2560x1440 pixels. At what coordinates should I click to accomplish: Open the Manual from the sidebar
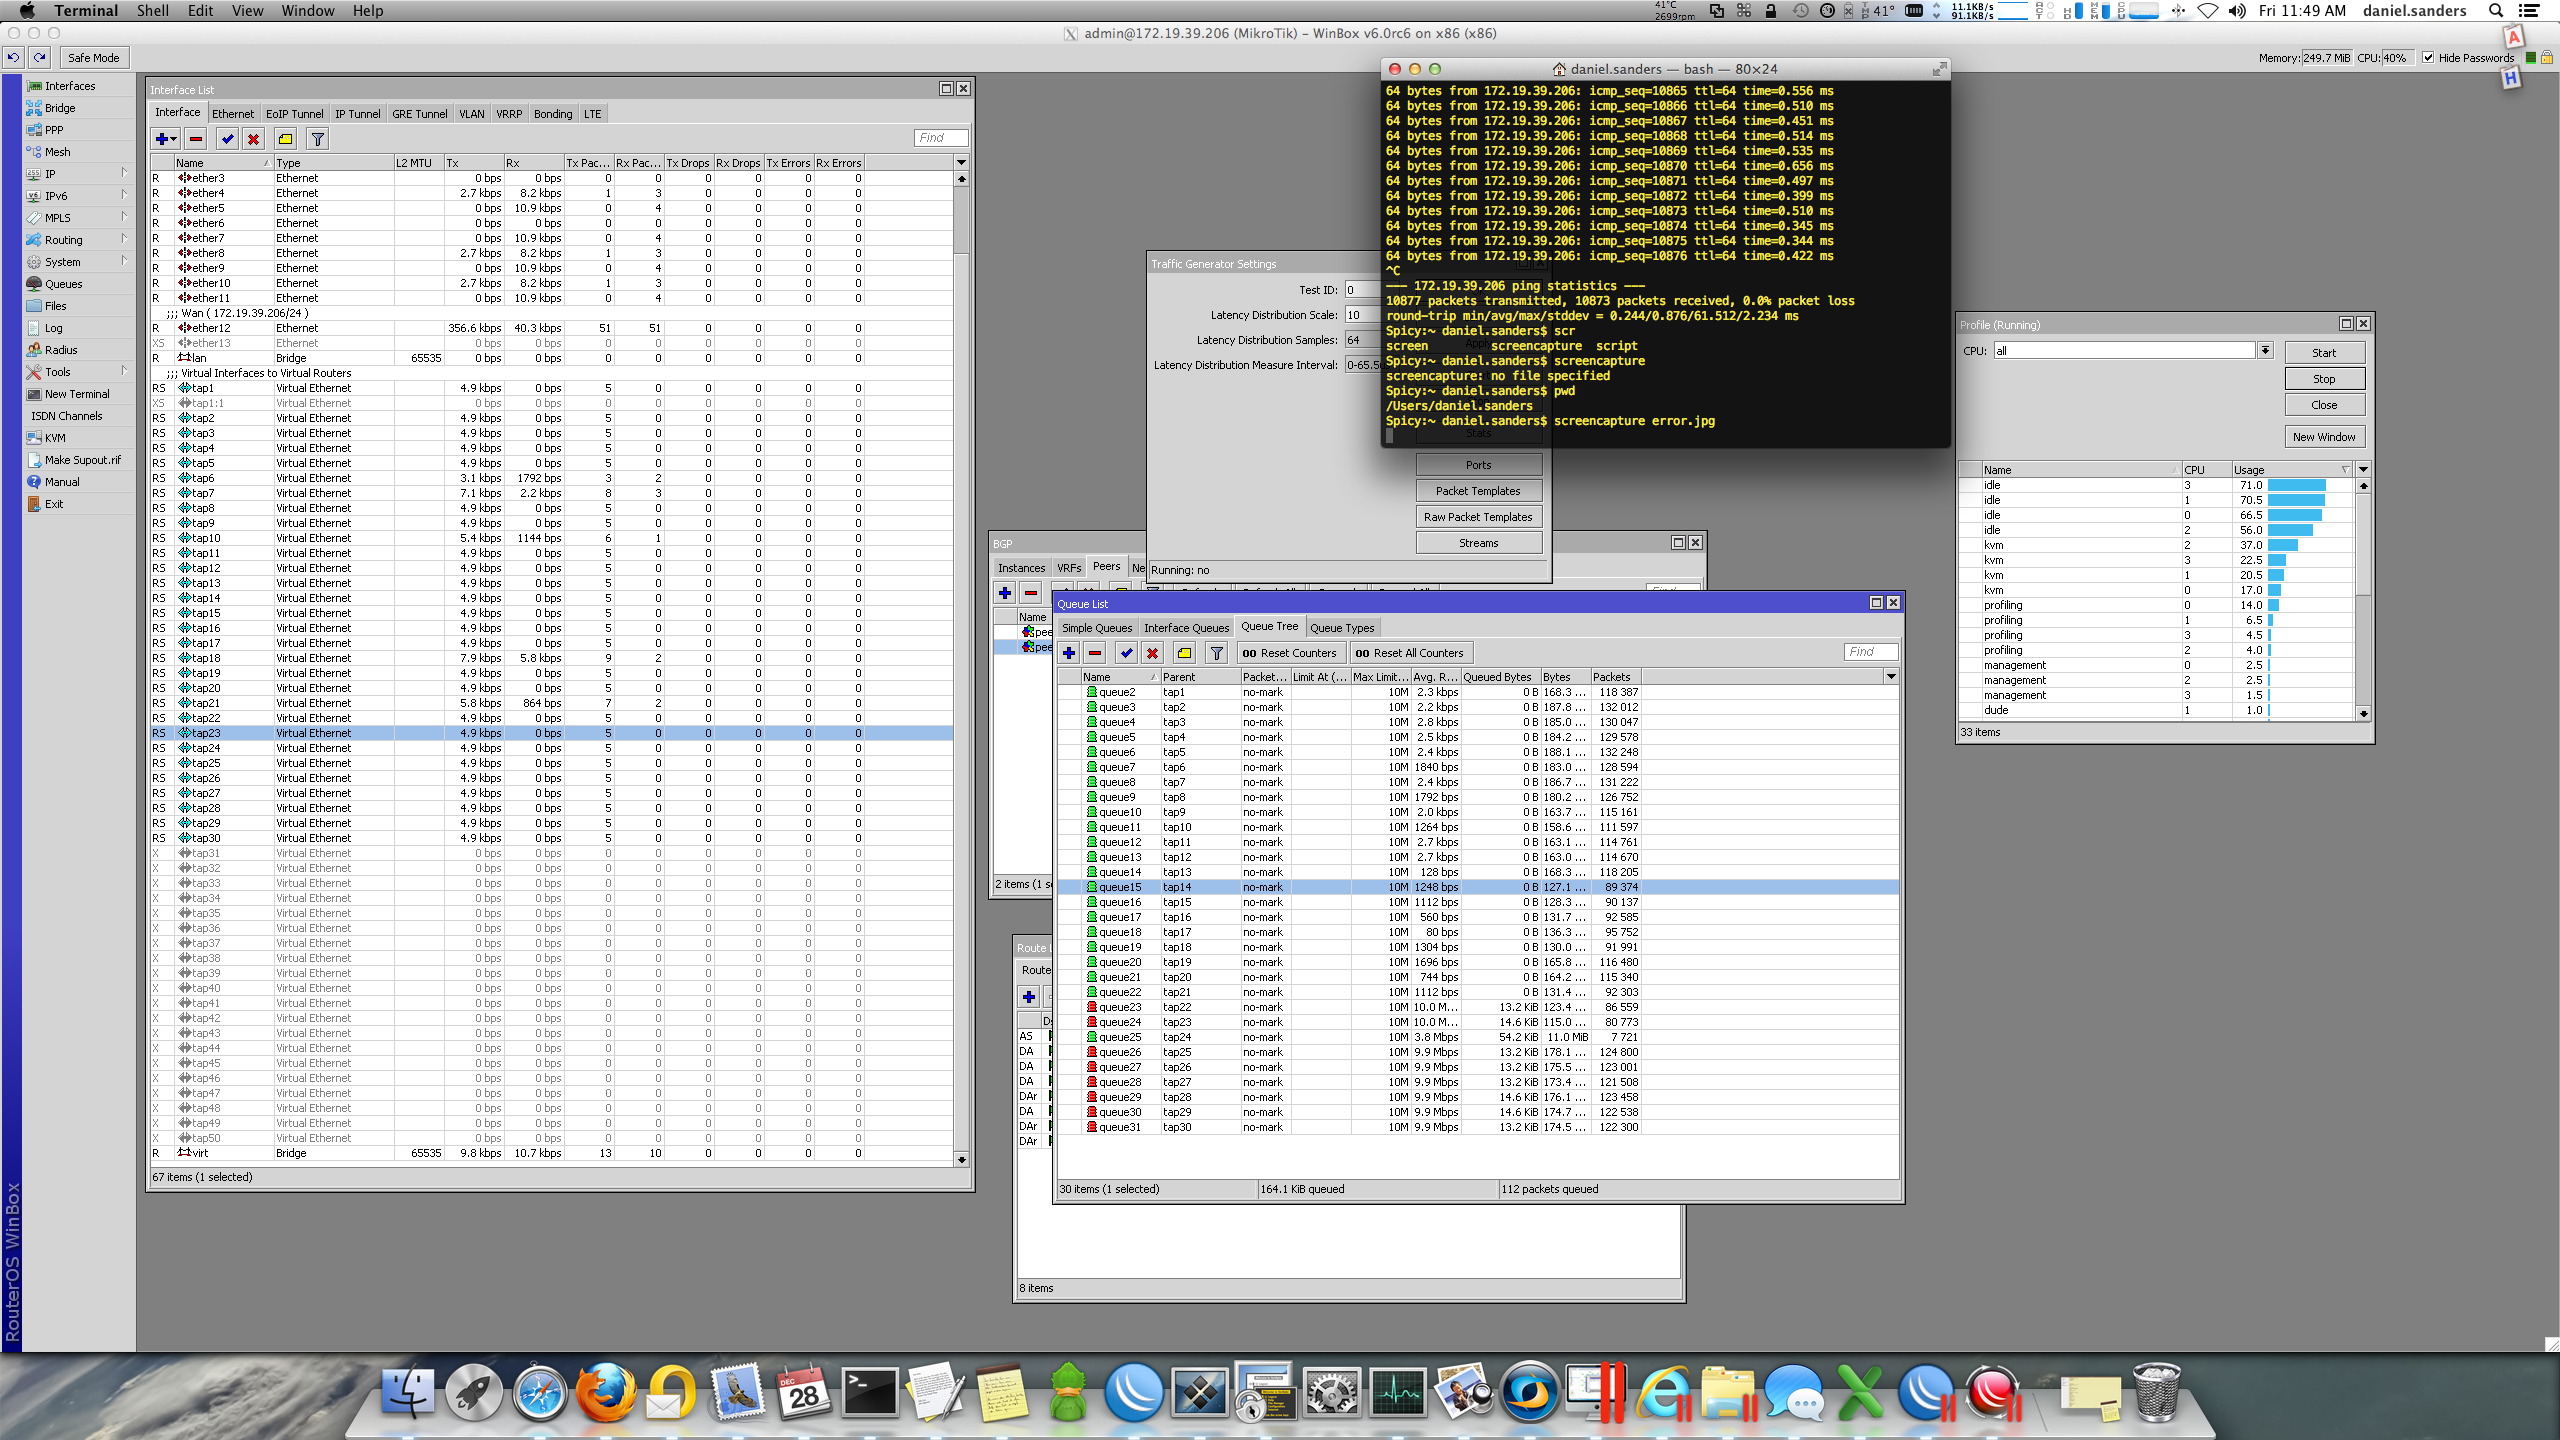(x=62, y=482)
